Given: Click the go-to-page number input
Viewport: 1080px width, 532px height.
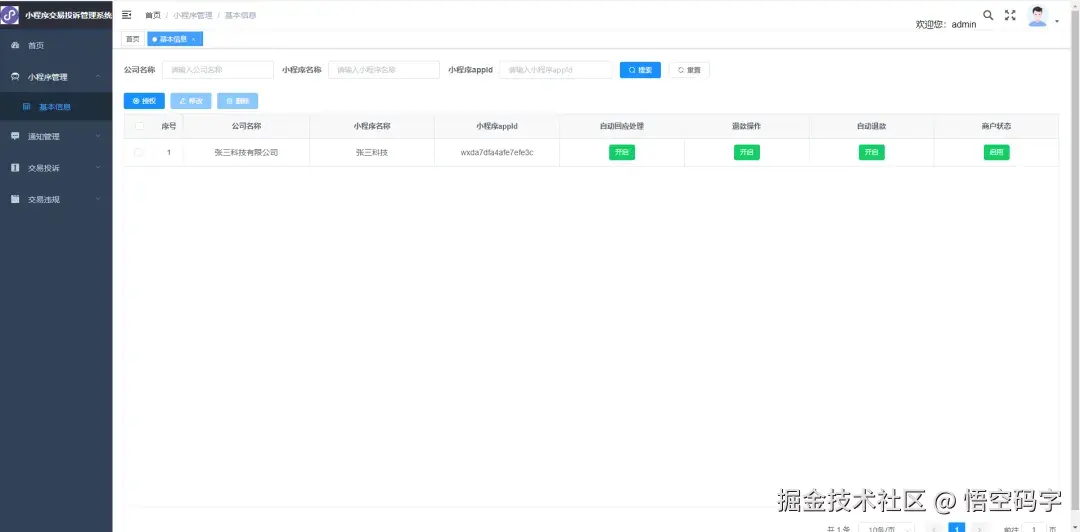Looking at the screenshot, I should point(1034,528).
